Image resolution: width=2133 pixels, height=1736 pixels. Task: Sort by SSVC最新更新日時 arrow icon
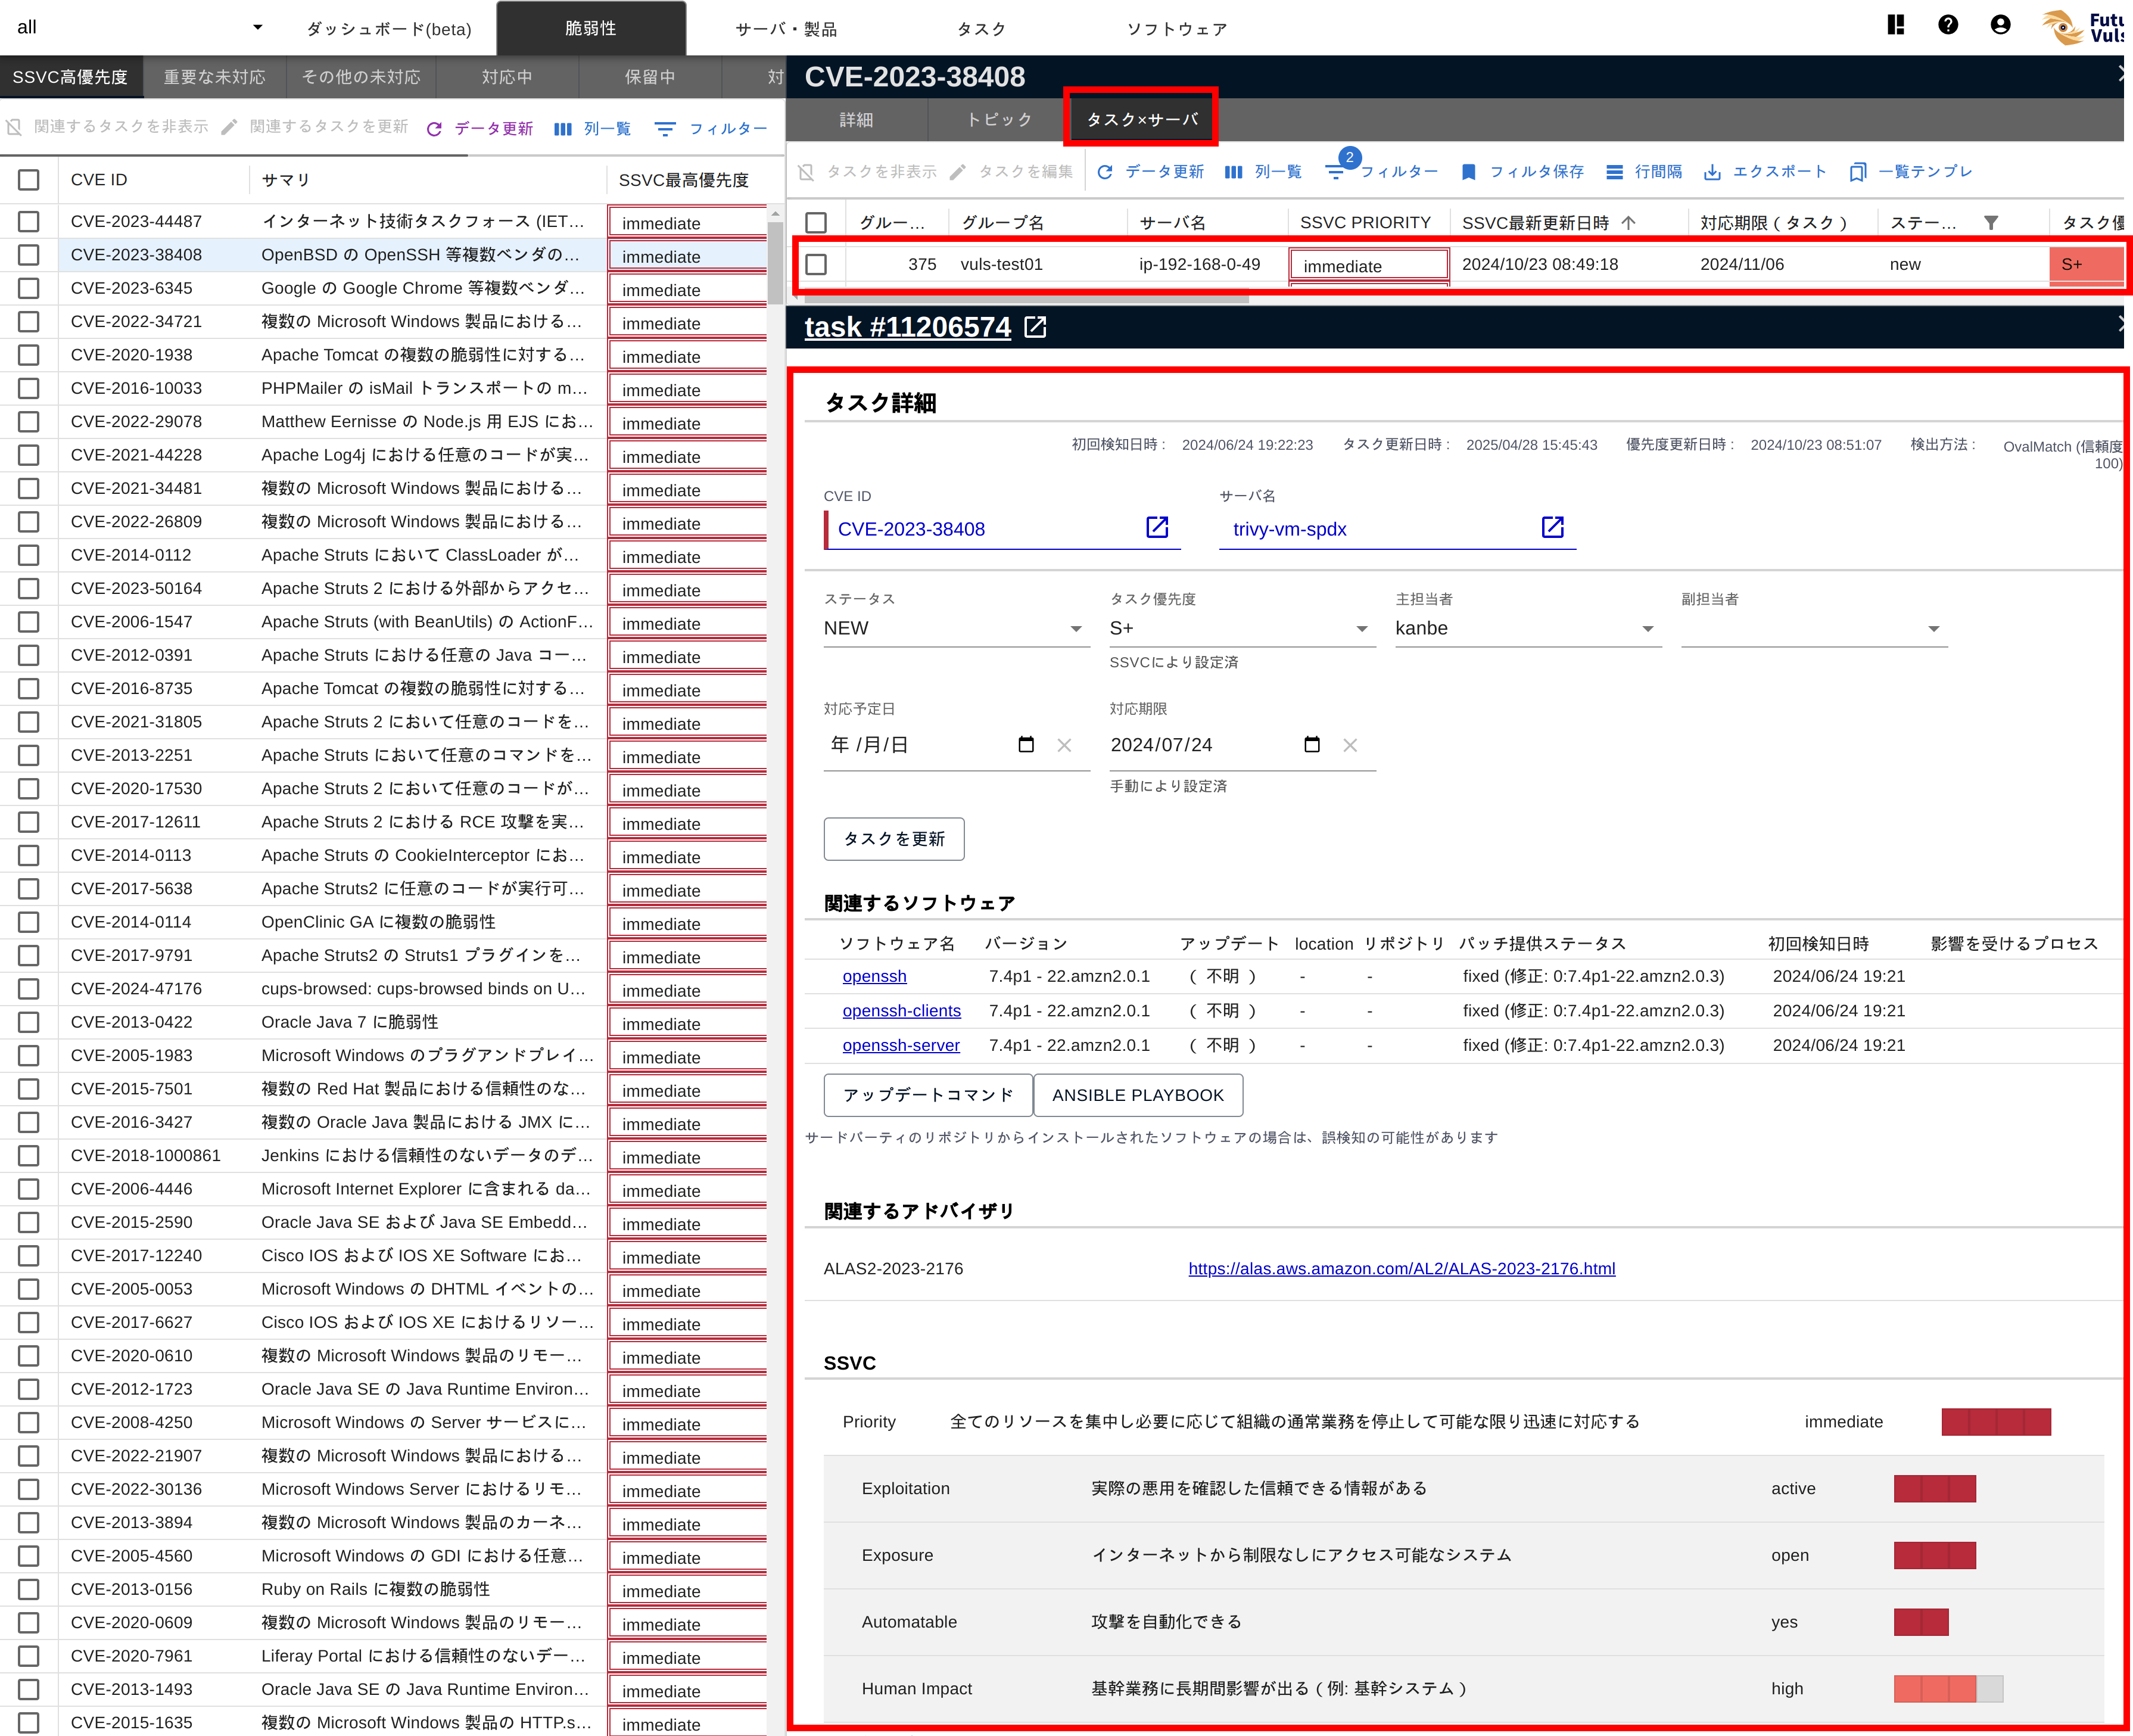point(1628,222)
